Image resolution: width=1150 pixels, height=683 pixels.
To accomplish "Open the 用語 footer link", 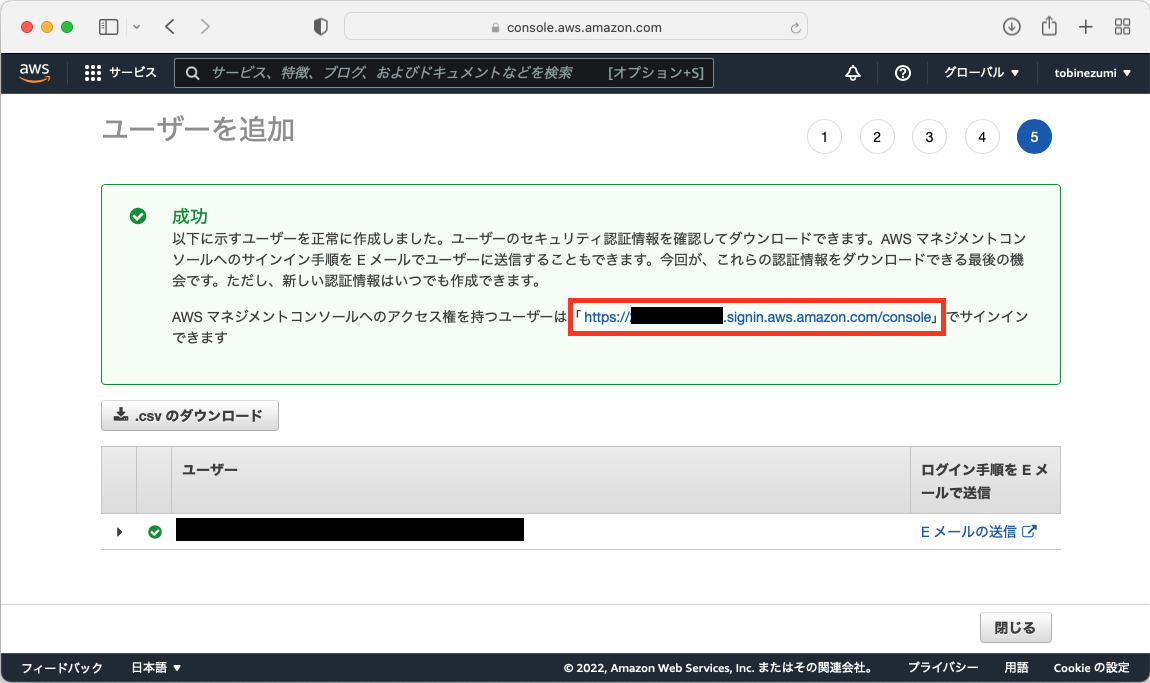I will [1016, 668].
